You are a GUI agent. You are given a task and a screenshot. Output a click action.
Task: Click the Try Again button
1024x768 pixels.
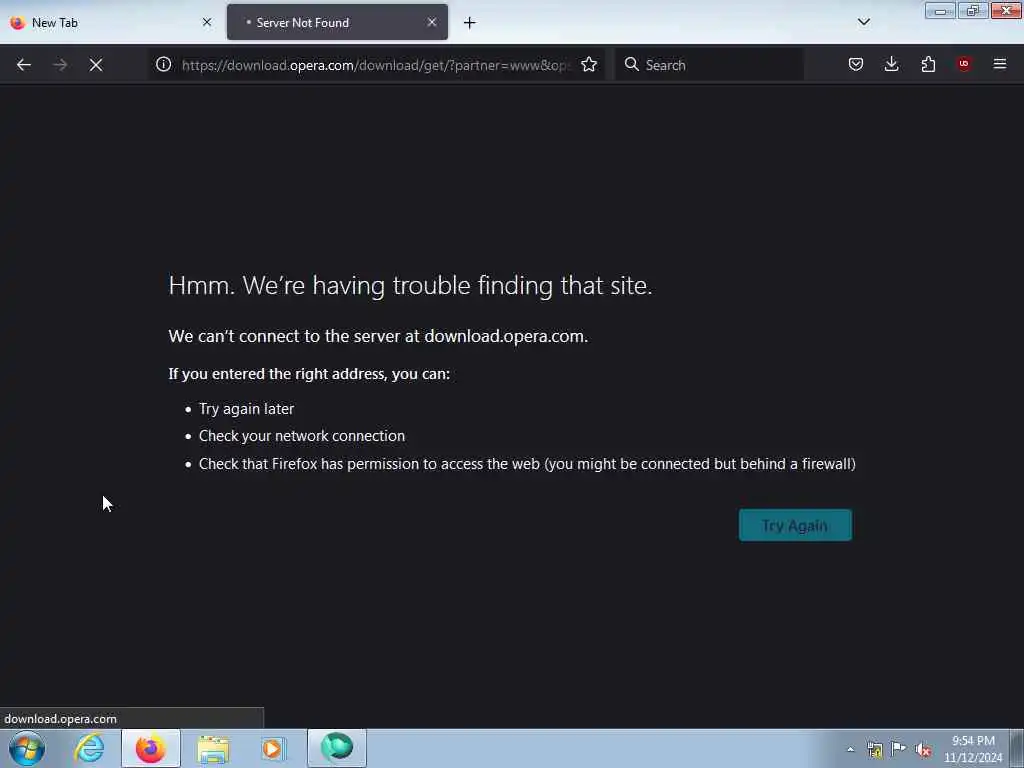[795, 525]
